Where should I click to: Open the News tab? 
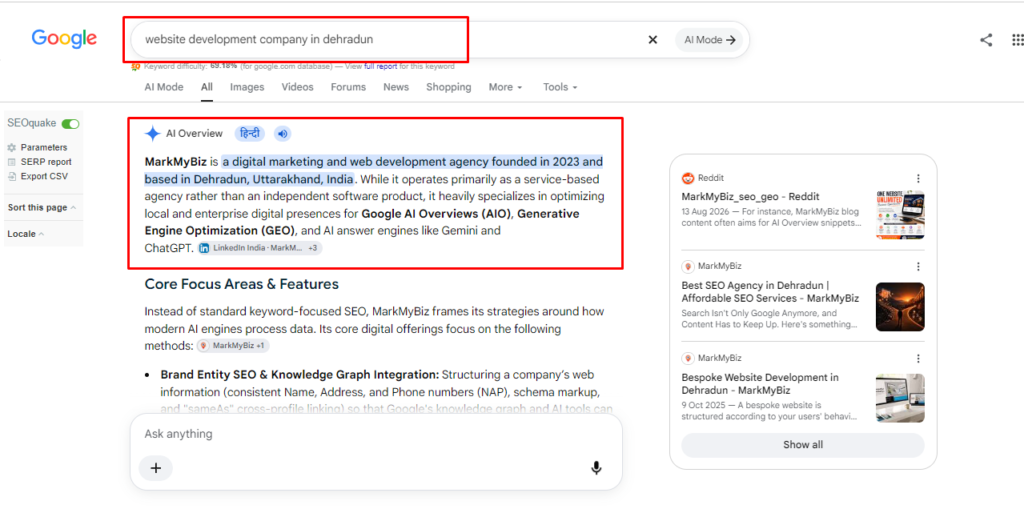coord(396,87)
